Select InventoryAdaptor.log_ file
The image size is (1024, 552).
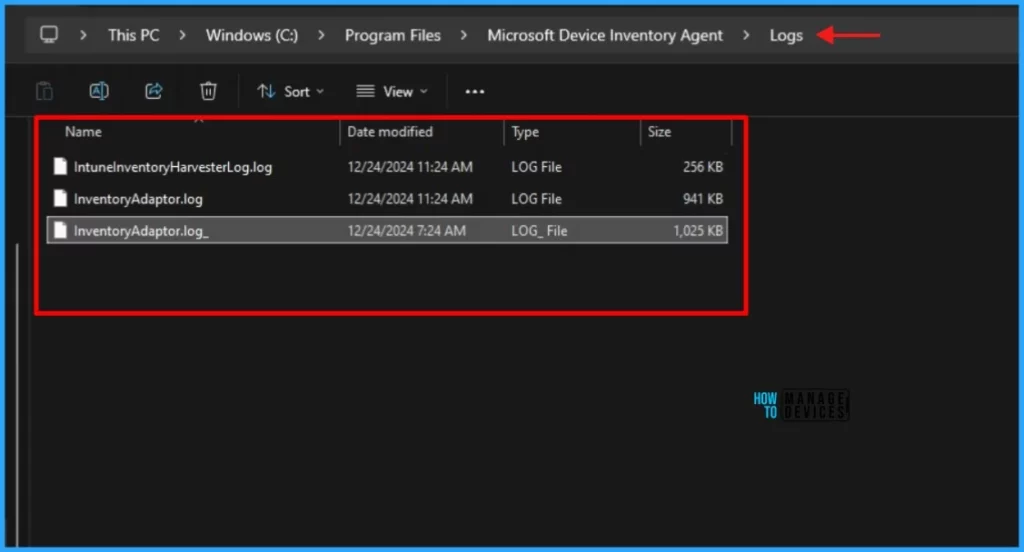coord(141,231)
